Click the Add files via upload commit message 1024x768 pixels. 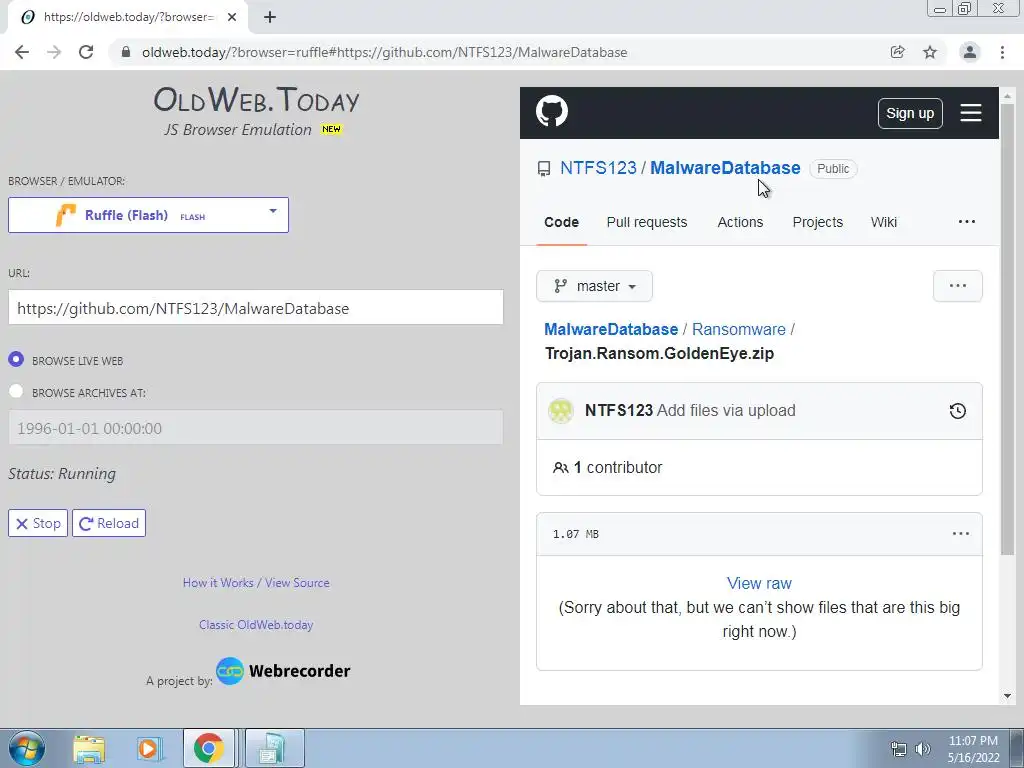click(x=726, y=411)
